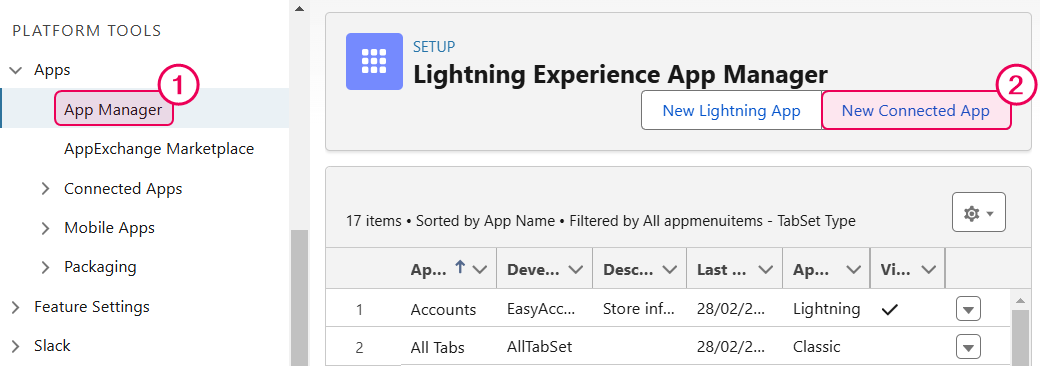The height and width of the screenshot is (366, 1040).
Task: Open App Manager in sidebar
Action: click(113, 109)
